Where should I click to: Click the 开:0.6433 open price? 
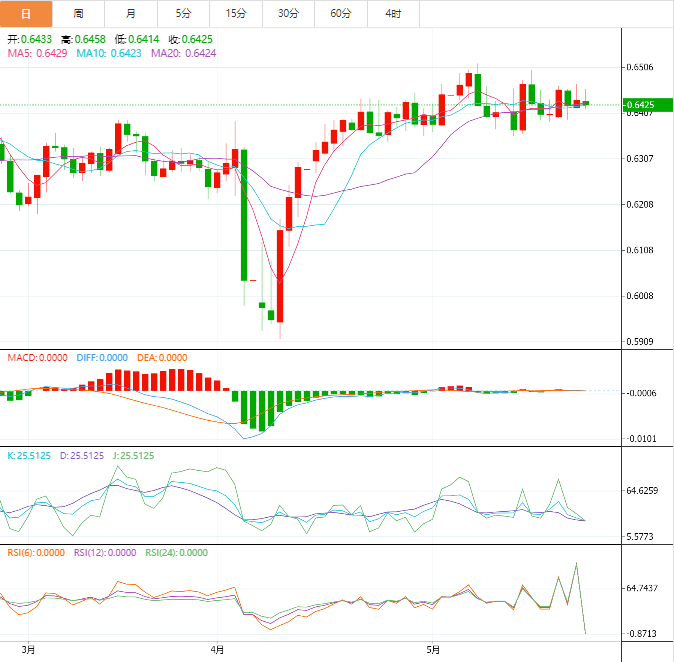tap(30, 40)
